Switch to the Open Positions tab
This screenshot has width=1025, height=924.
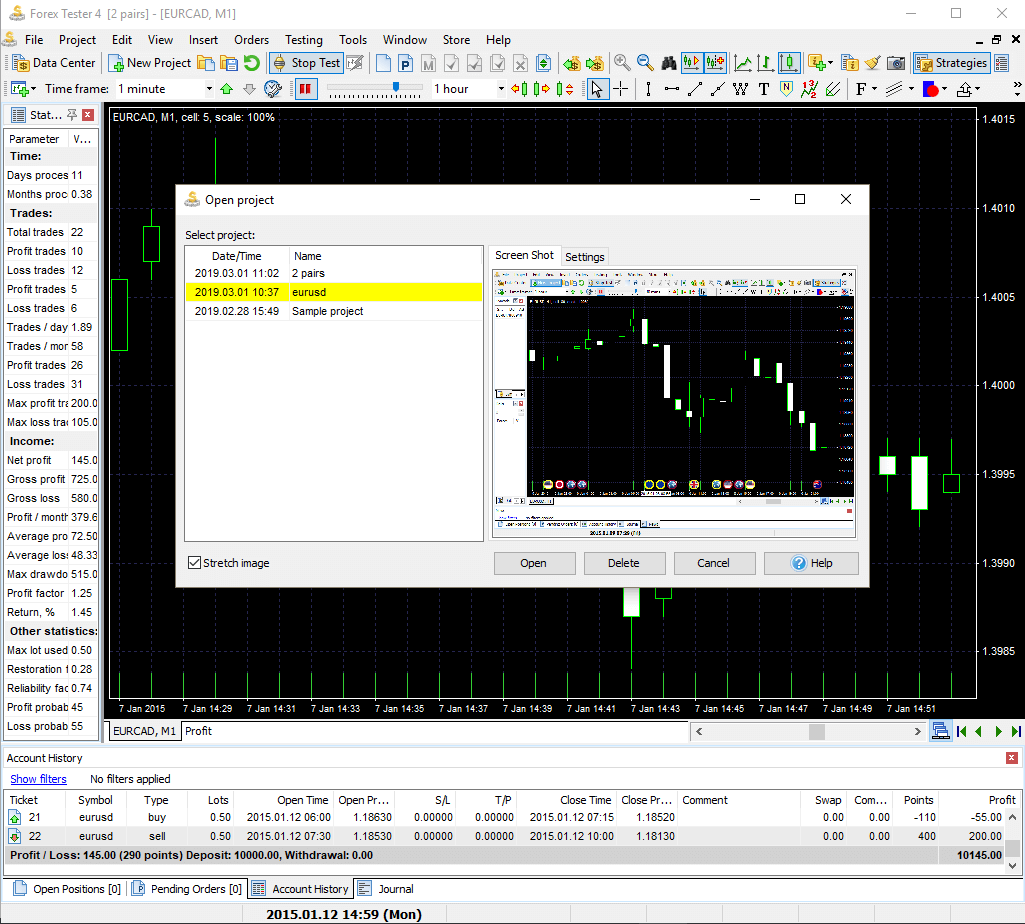67,889
